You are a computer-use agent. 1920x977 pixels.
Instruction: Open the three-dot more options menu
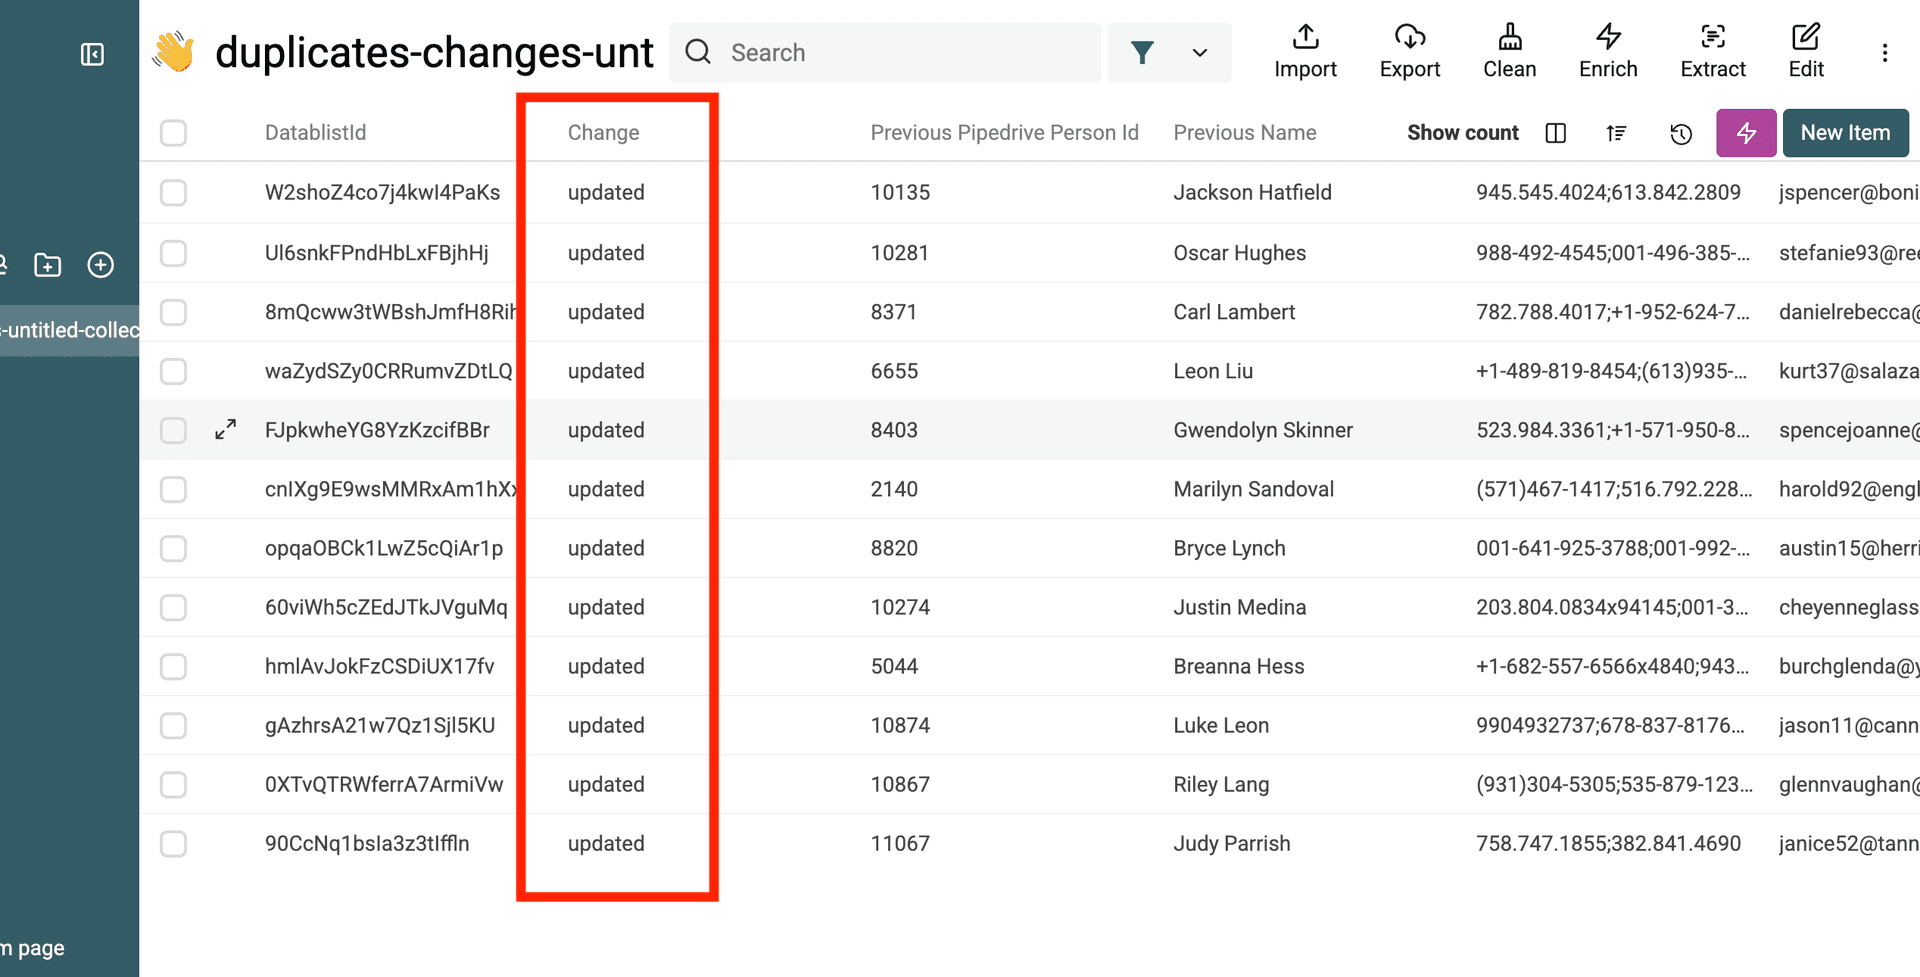click(1884, 53)
